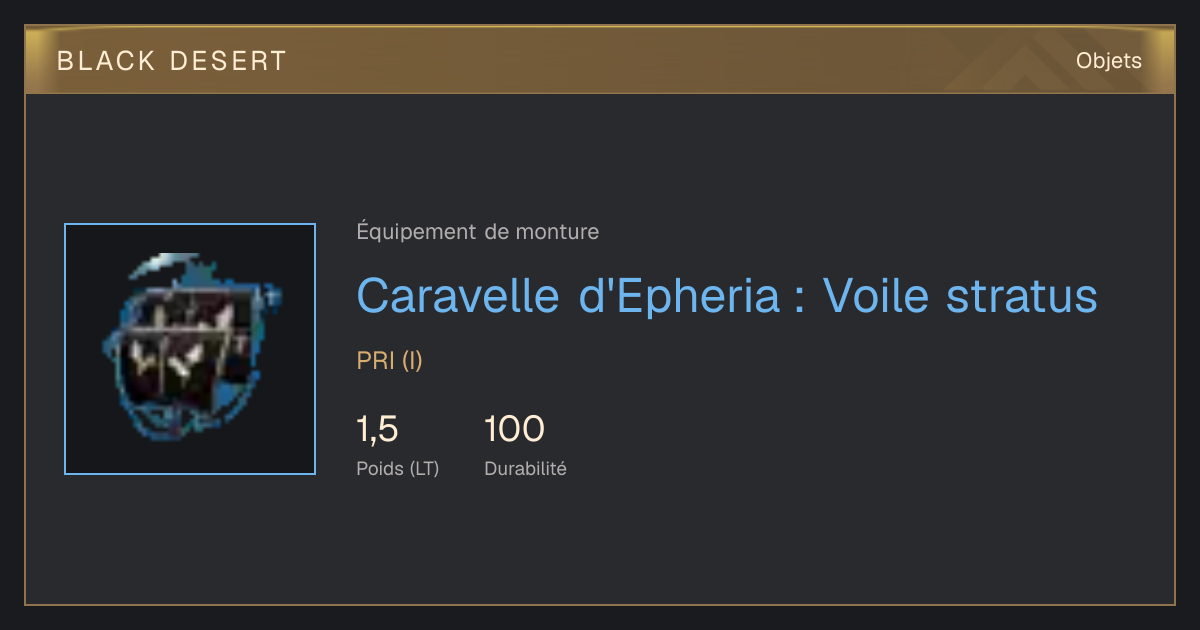Click the word "Caravelle" in the item name
Image resolution: width=1200 pixels, height=630 pixels.
pos(460,296)
